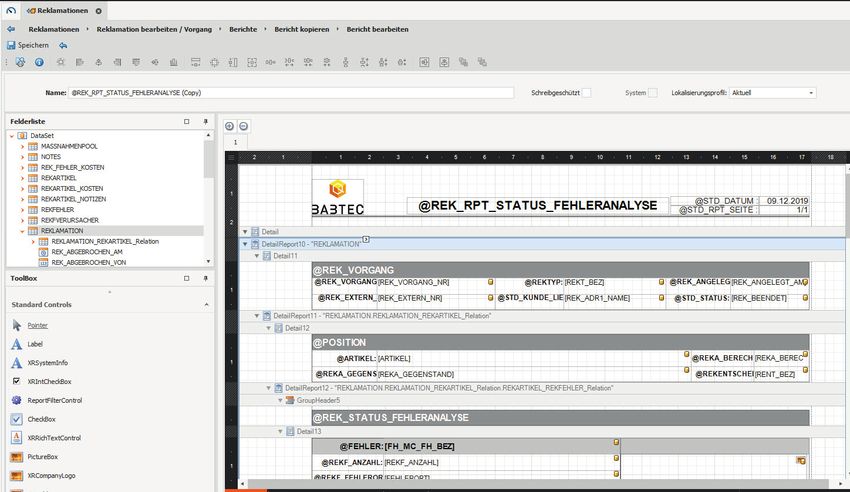Click the blue back arrow beside Speichern
The image size is (850, 492).
(x=63, y=45)
